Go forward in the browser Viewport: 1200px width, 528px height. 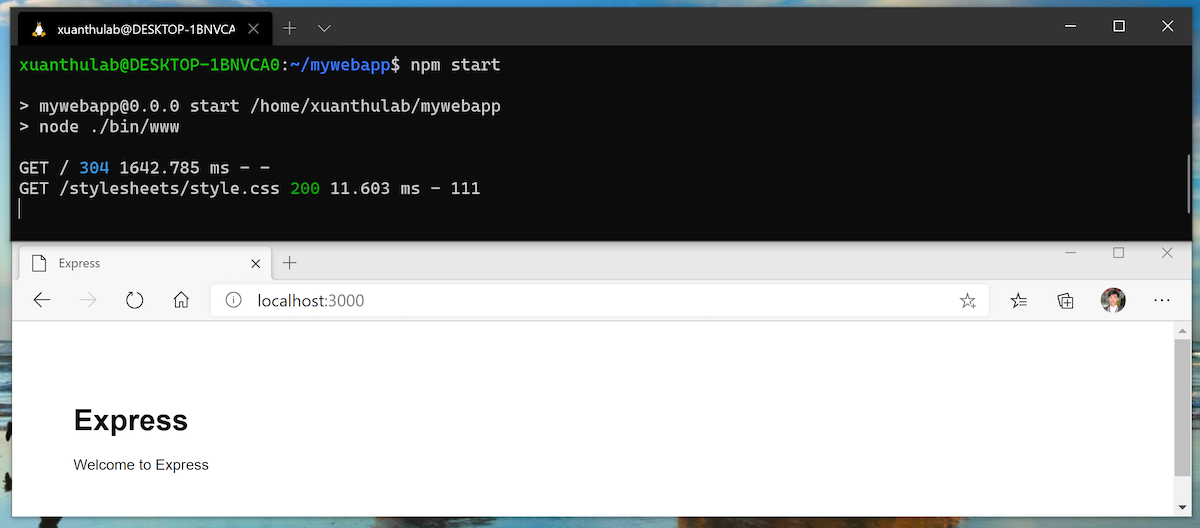[88, 300]
